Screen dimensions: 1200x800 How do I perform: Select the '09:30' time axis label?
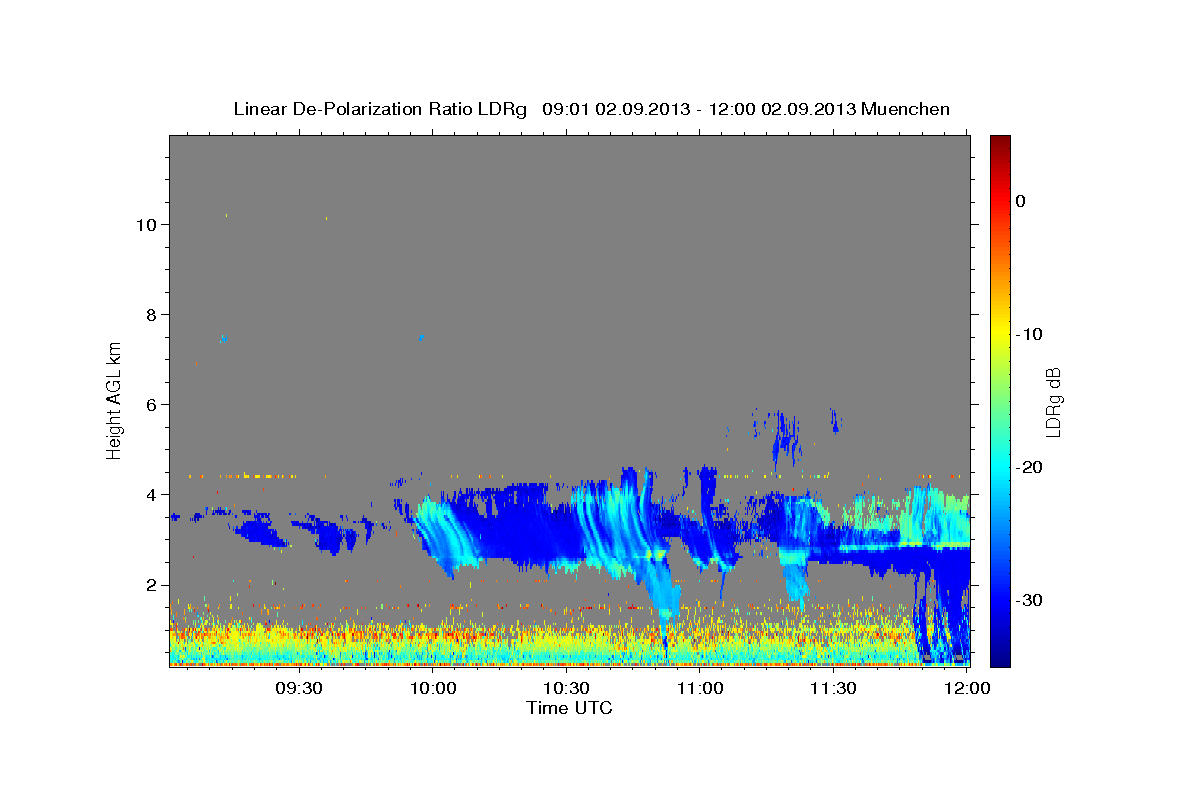(x=298, y=689)
